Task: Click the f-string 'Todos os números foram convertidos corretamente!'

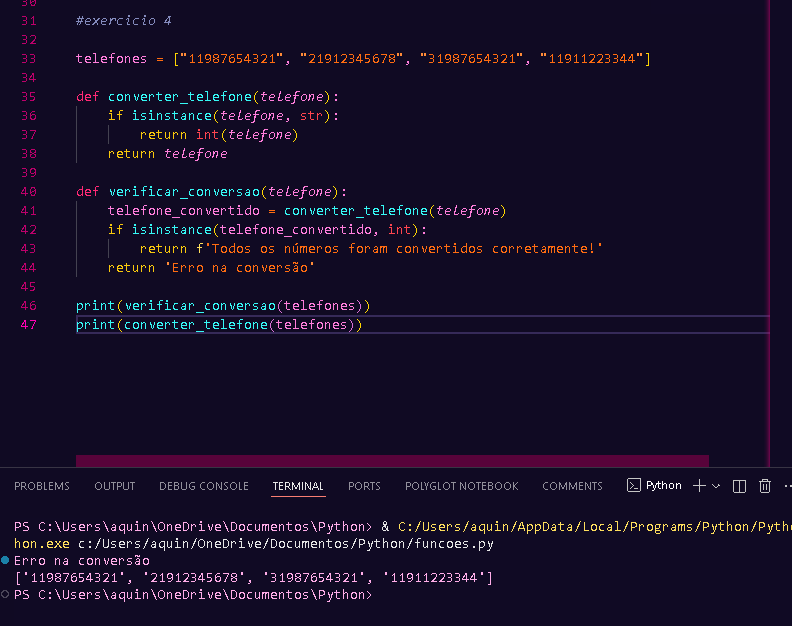Action: 399,249
